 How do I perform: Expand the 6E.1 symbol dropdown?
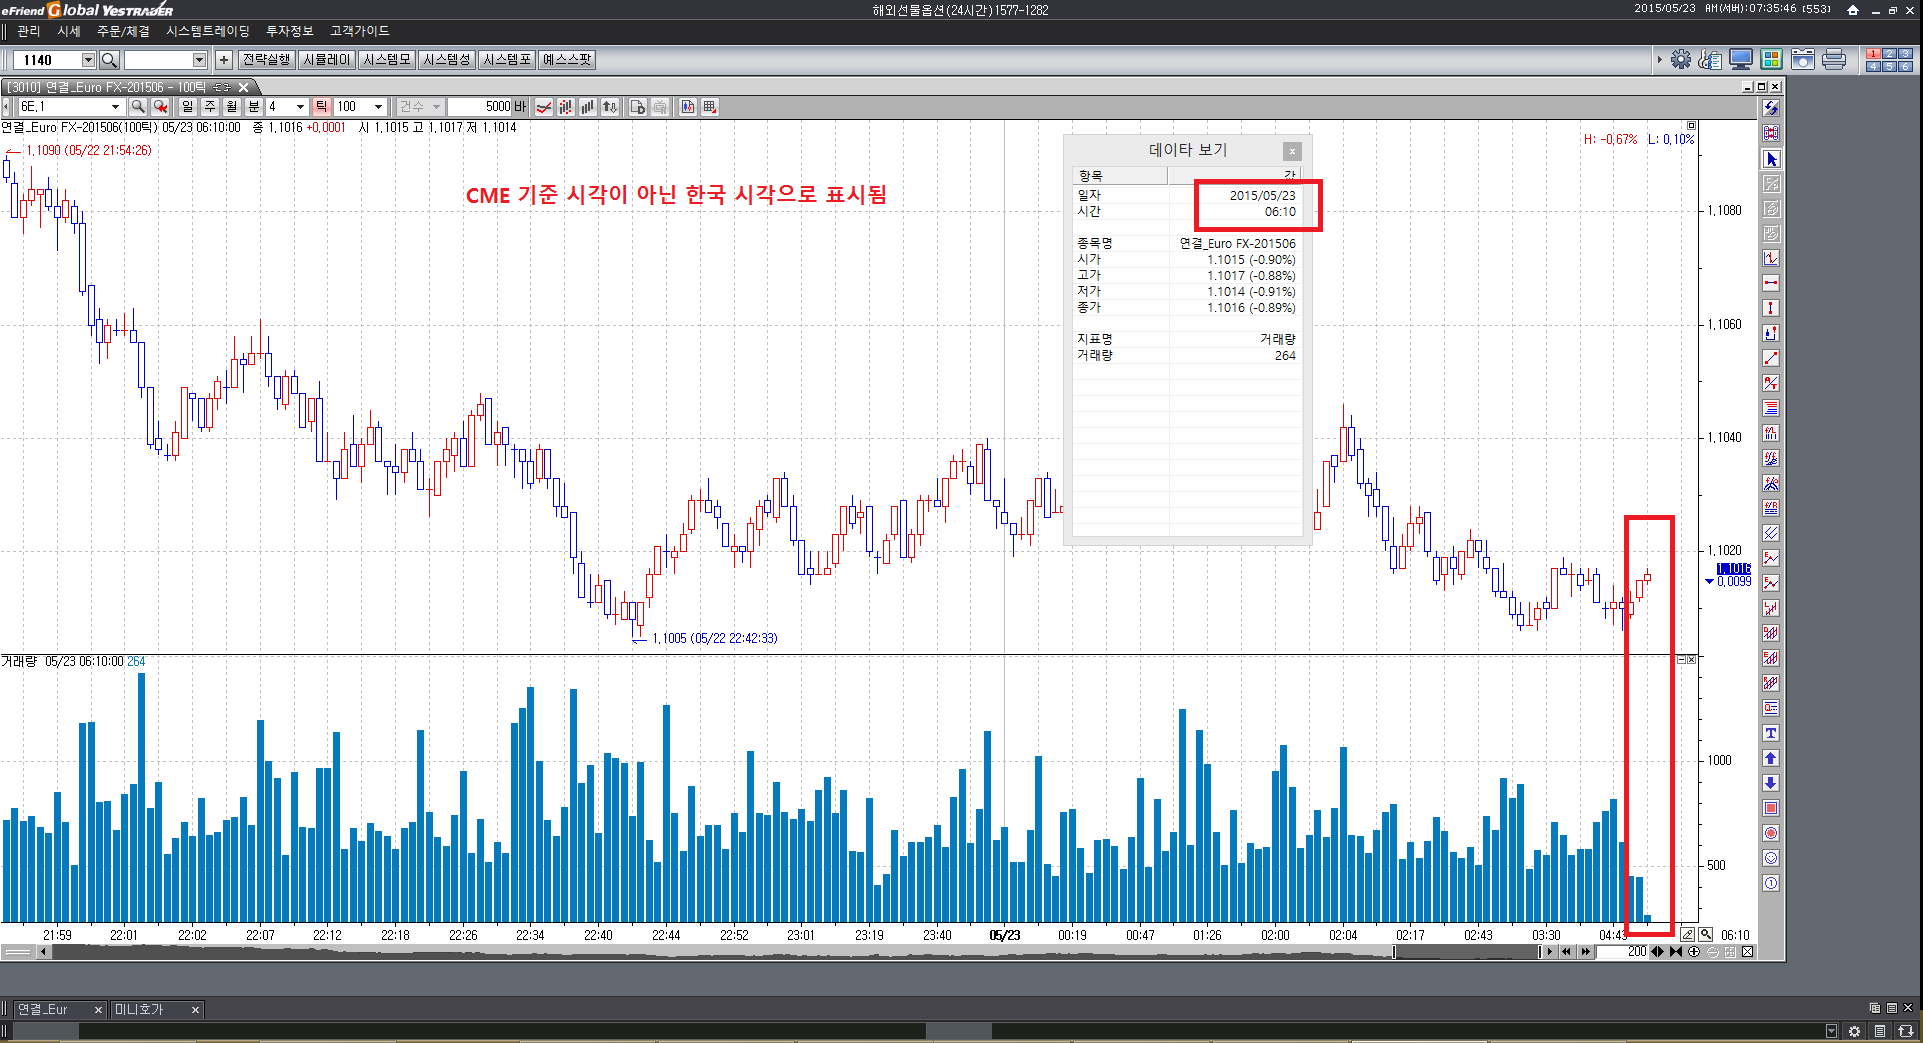115,107
